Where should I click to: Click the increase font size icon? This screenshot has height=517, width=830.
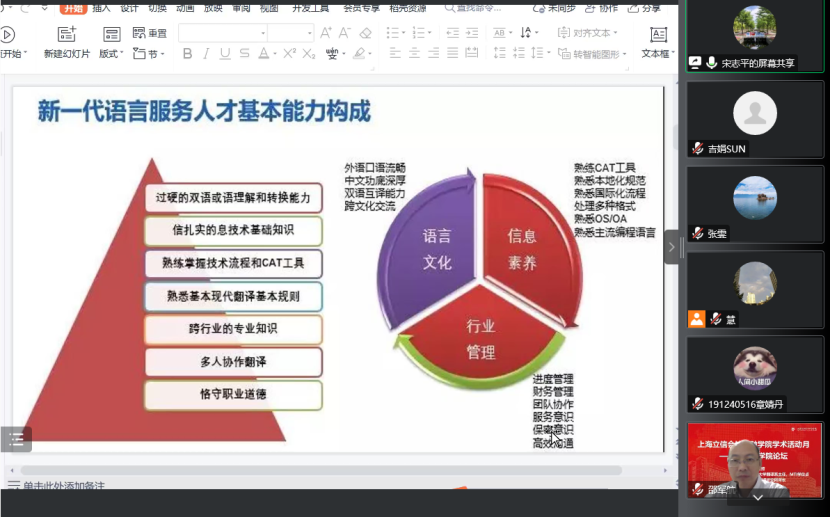click(326, 33)
